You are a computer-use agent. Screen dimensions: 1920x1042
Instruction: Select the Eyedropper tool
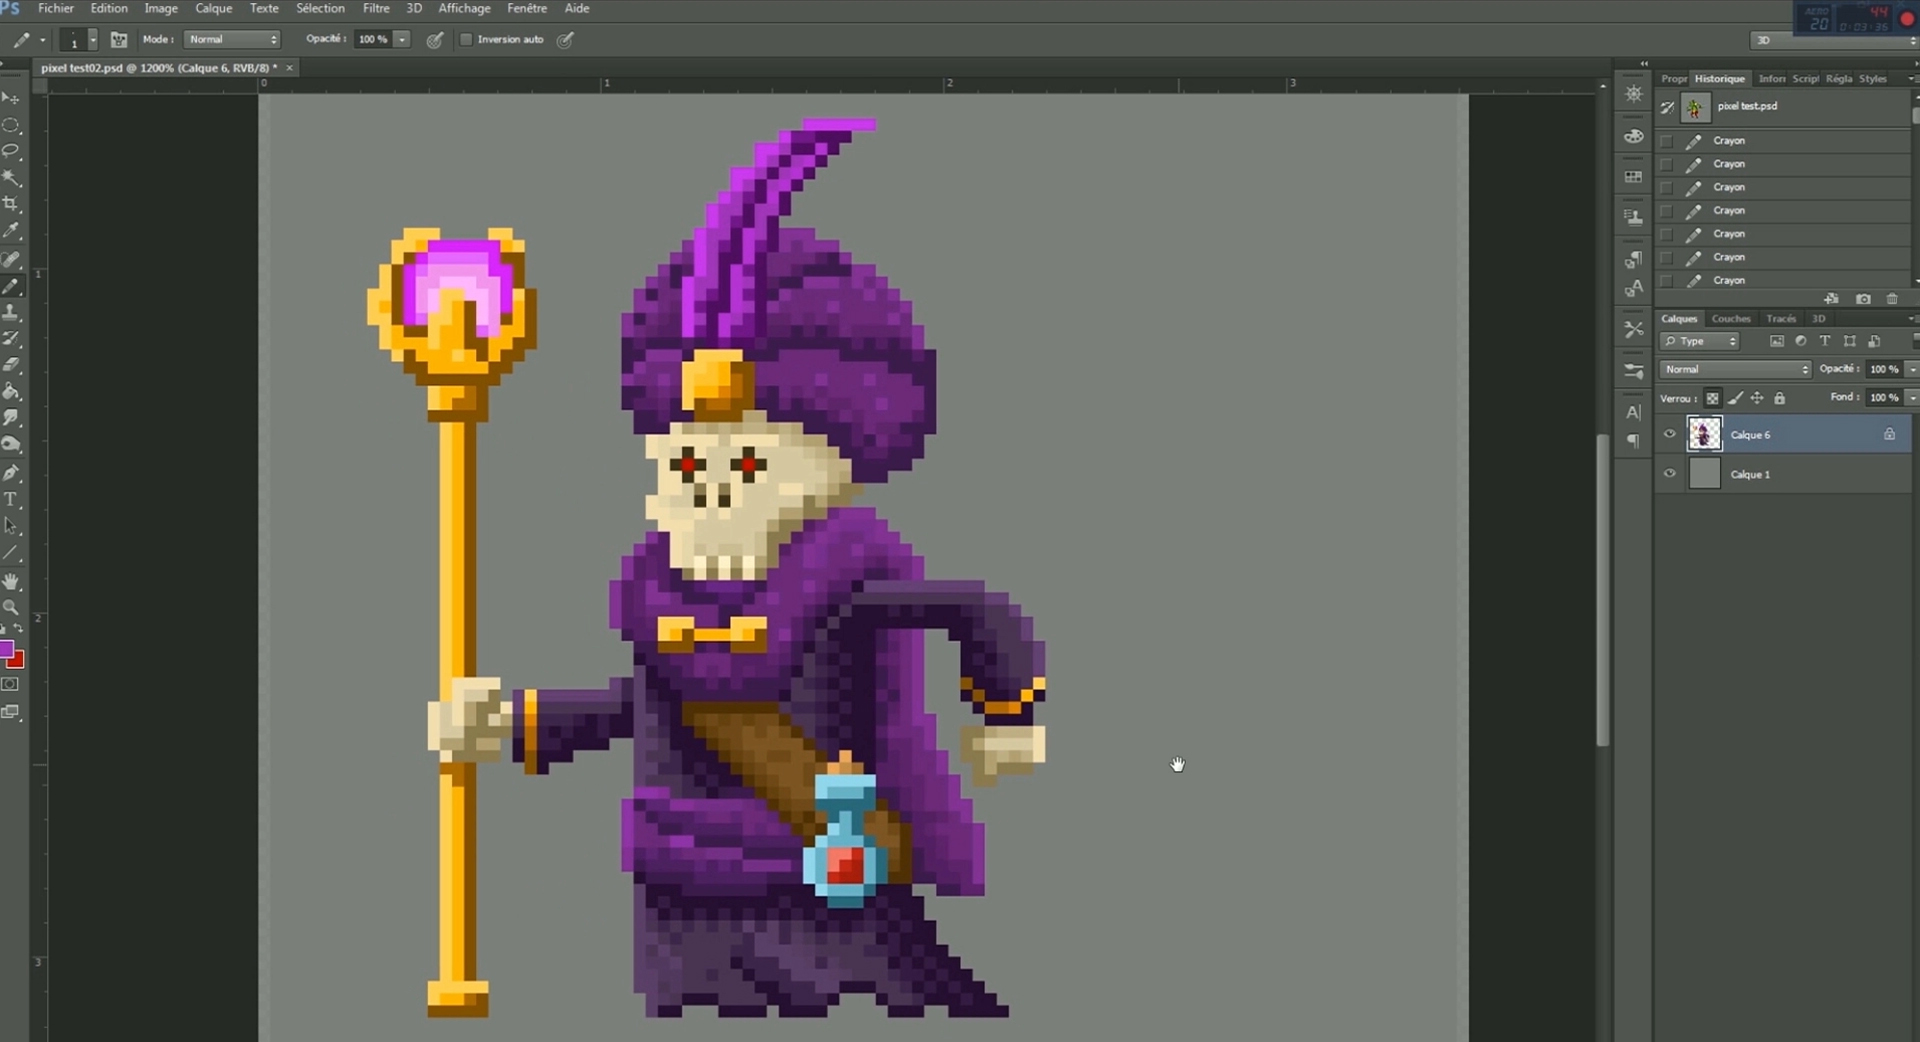11,230
